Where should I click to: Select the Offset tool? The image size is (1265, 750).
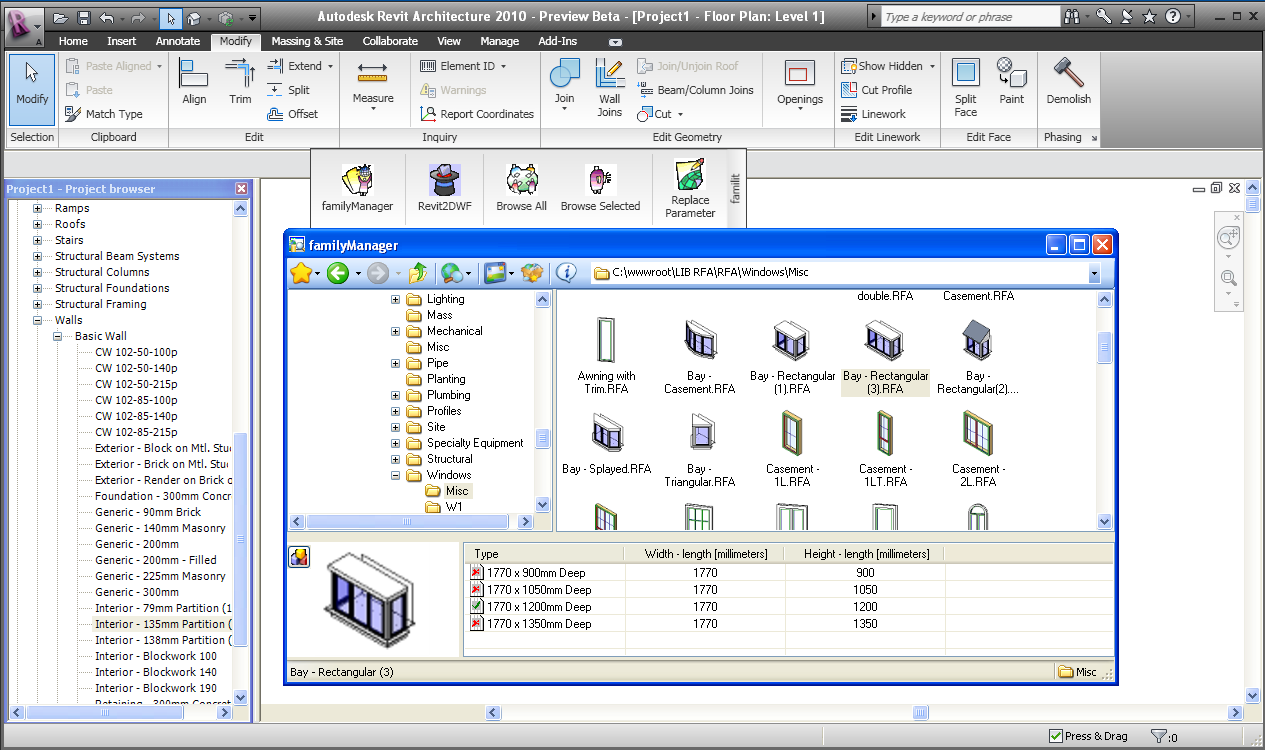pyautogui.click(x=293, y=114)
